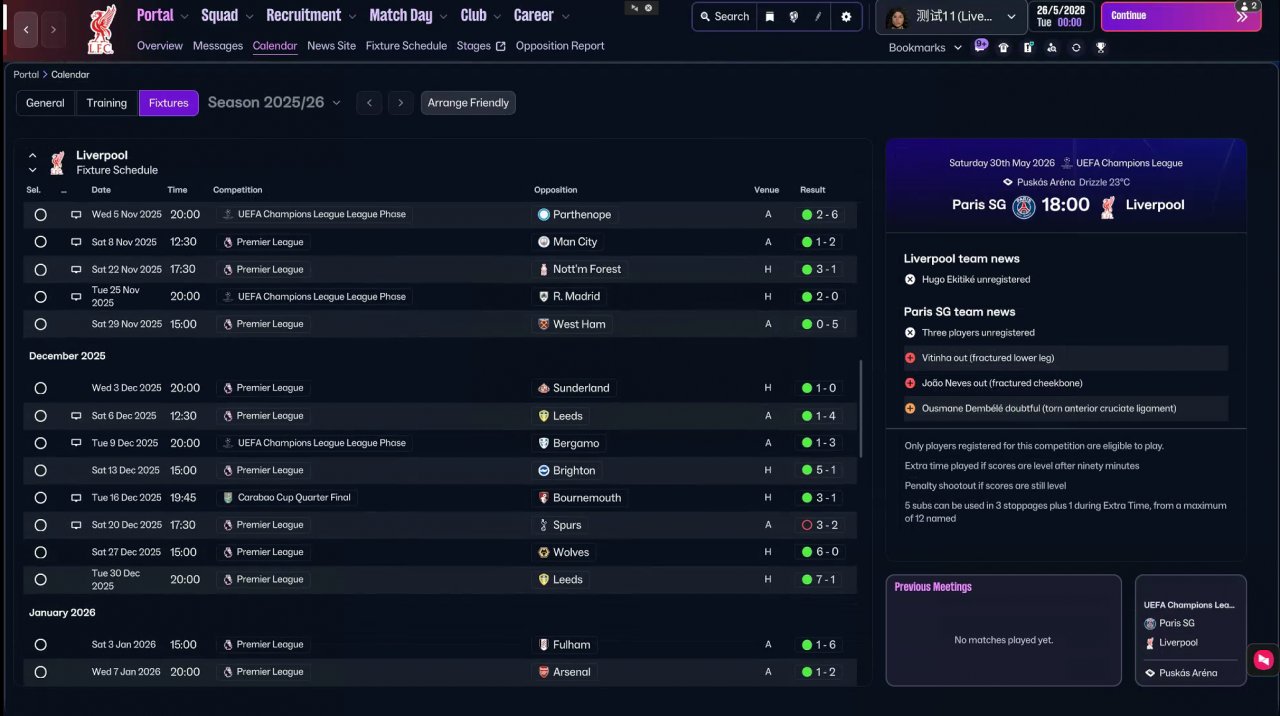The width and height of the screenshot is (1280, 716).
Task: Expand the Match Day menu dropdown arrow
Action: (x=444, y=17)
